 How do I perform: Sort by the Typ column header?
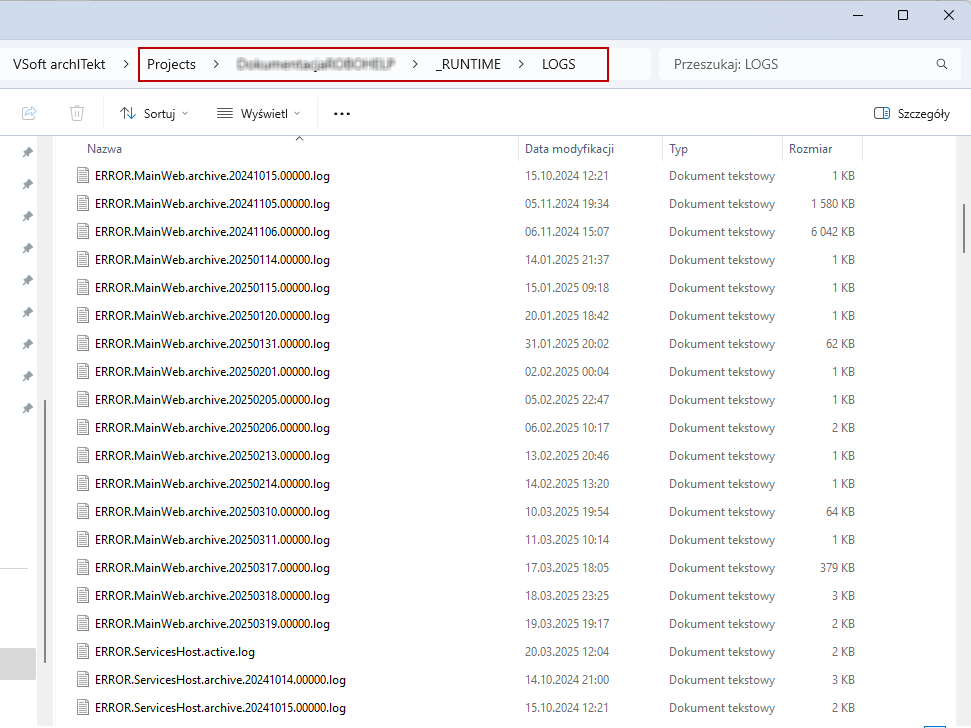click(679, 149)
